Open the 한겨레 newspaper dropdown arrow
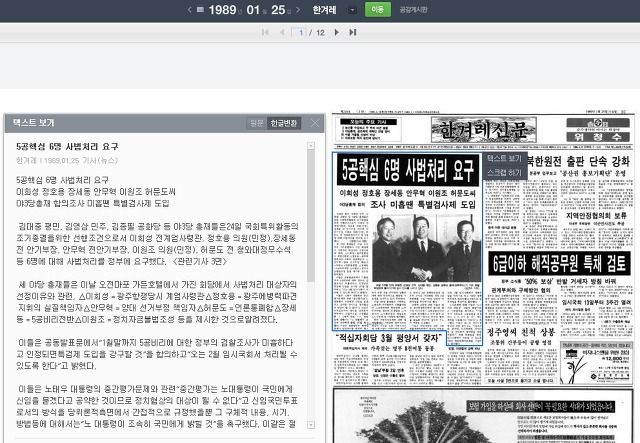Viewport: 640px width, 443px height. (352, 10)
